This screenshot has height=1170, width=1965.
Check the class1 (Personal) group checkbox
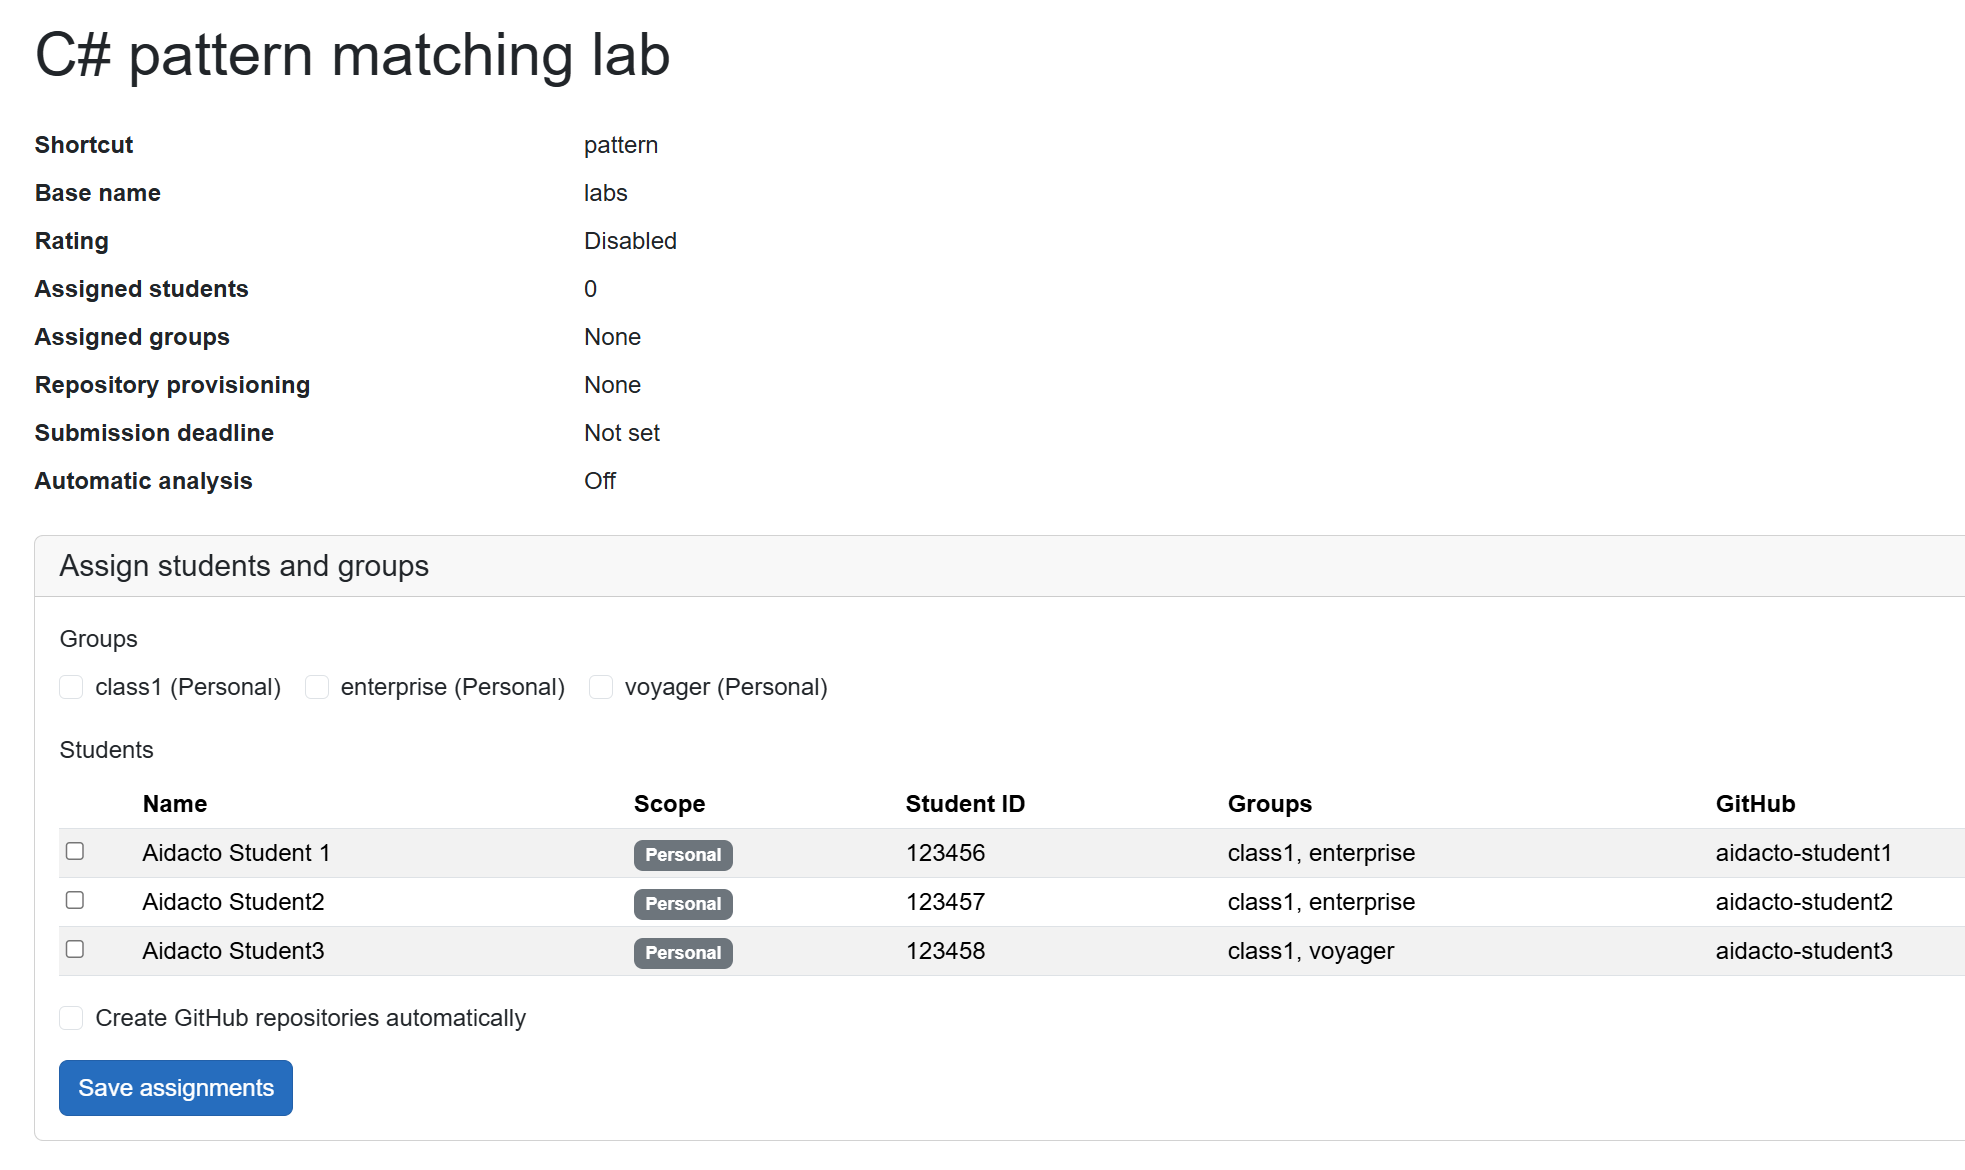tap(71, 687)
